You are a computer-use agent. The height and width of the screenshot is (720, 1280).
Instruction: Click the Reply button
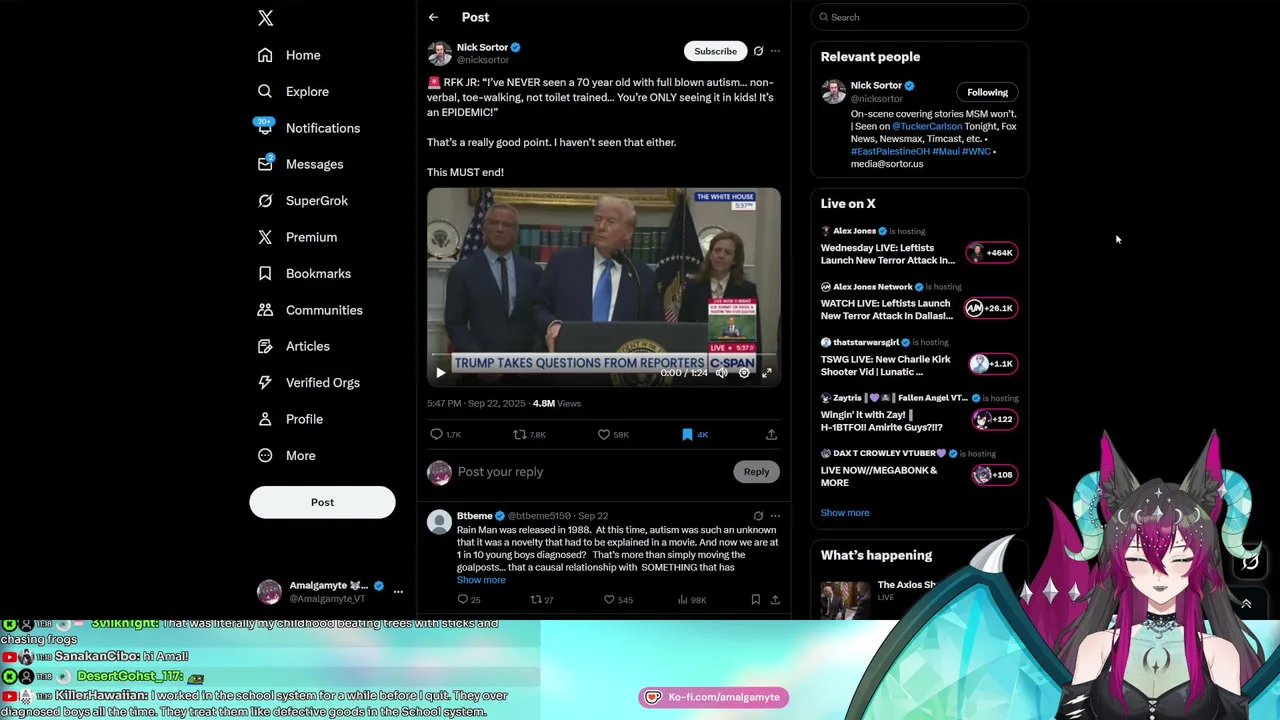coord(756,472)
